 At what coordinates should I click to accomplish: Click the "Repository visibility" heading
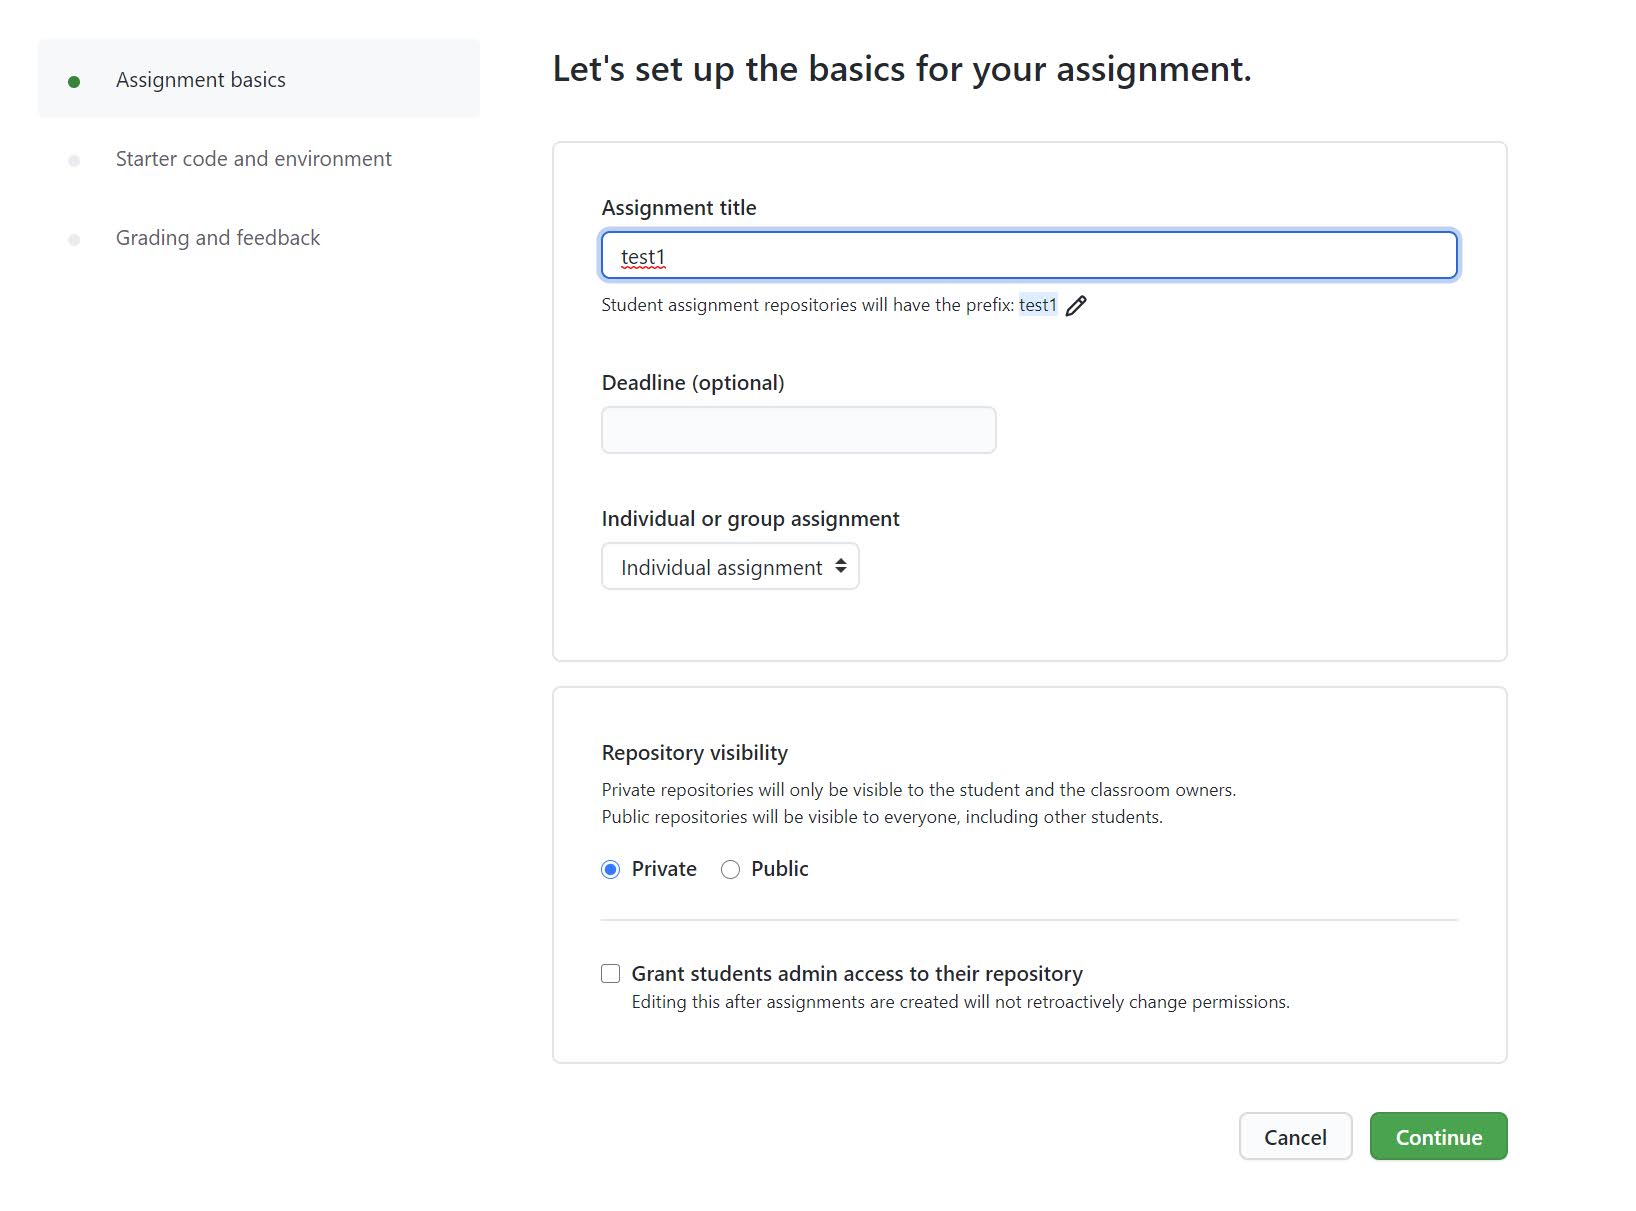pos(695,753)
